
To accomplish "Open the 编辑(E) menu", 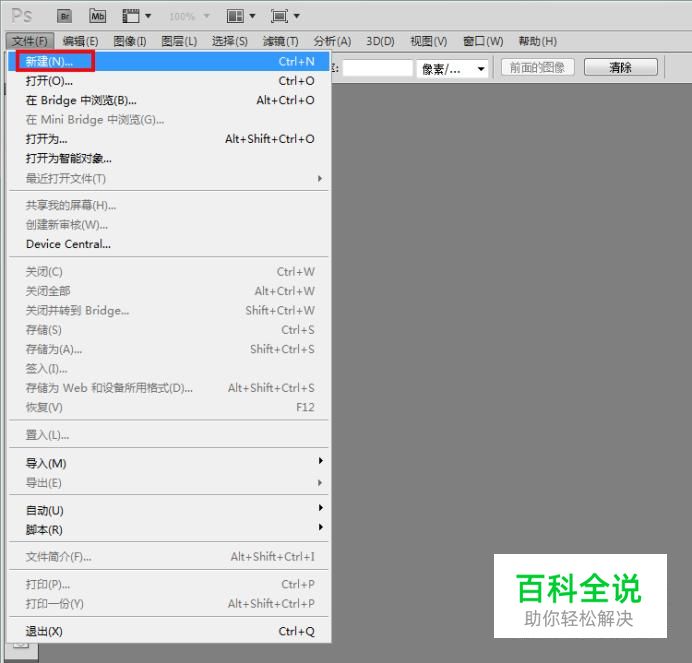I will [80, 41].
